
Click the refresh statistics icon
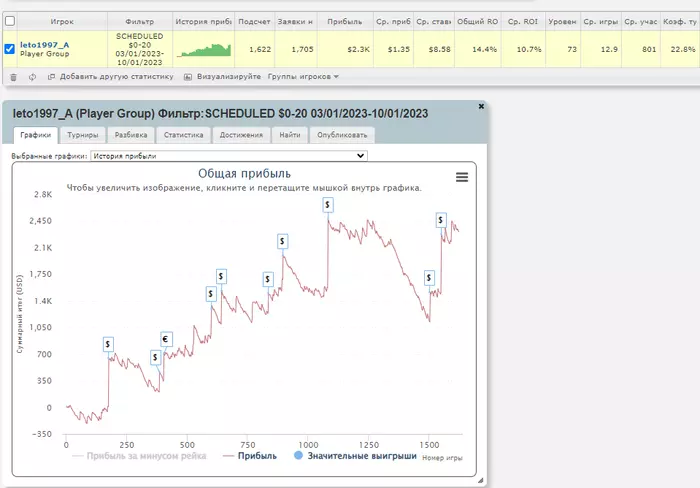point(32,77)
